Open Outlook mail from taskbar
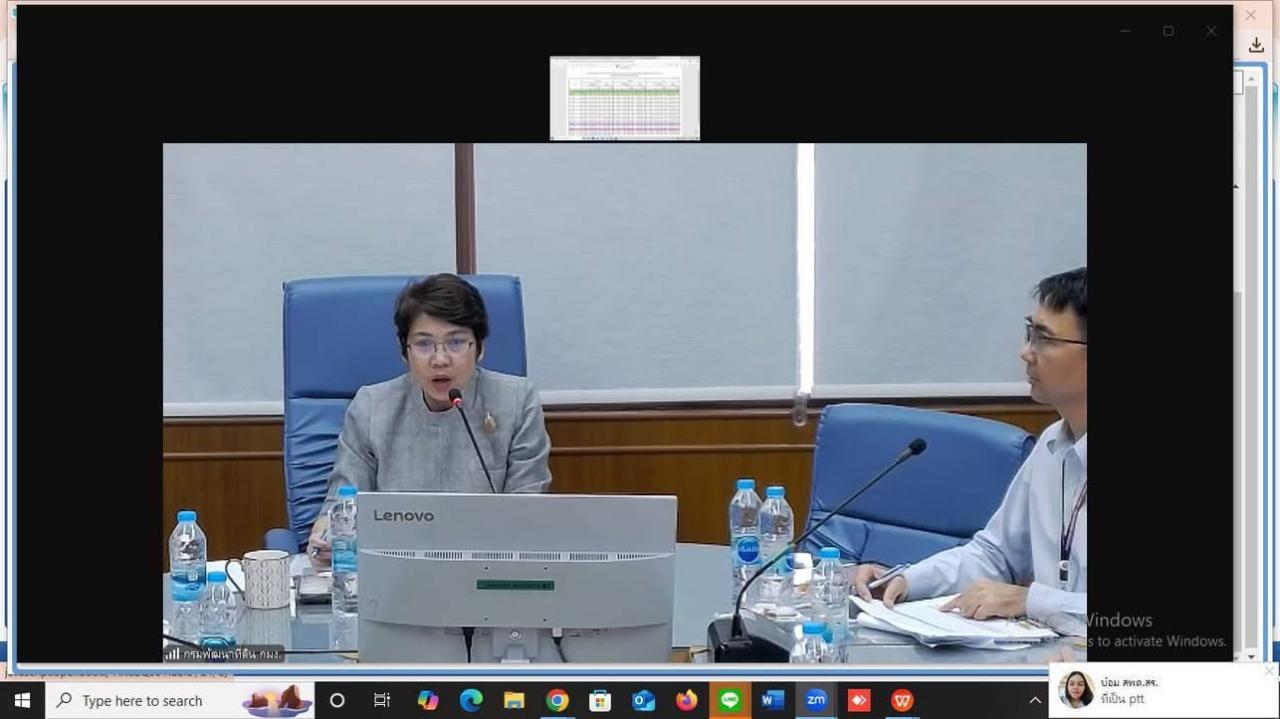Viewport: 1280px width, 719px height. pos(643,701)
